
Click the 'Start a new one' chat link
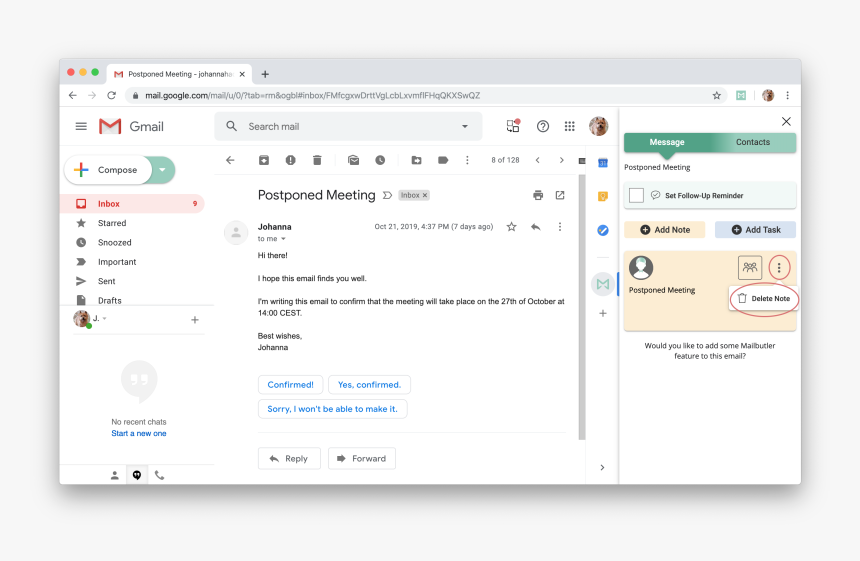pyautogui.click(x=139, y=433)
